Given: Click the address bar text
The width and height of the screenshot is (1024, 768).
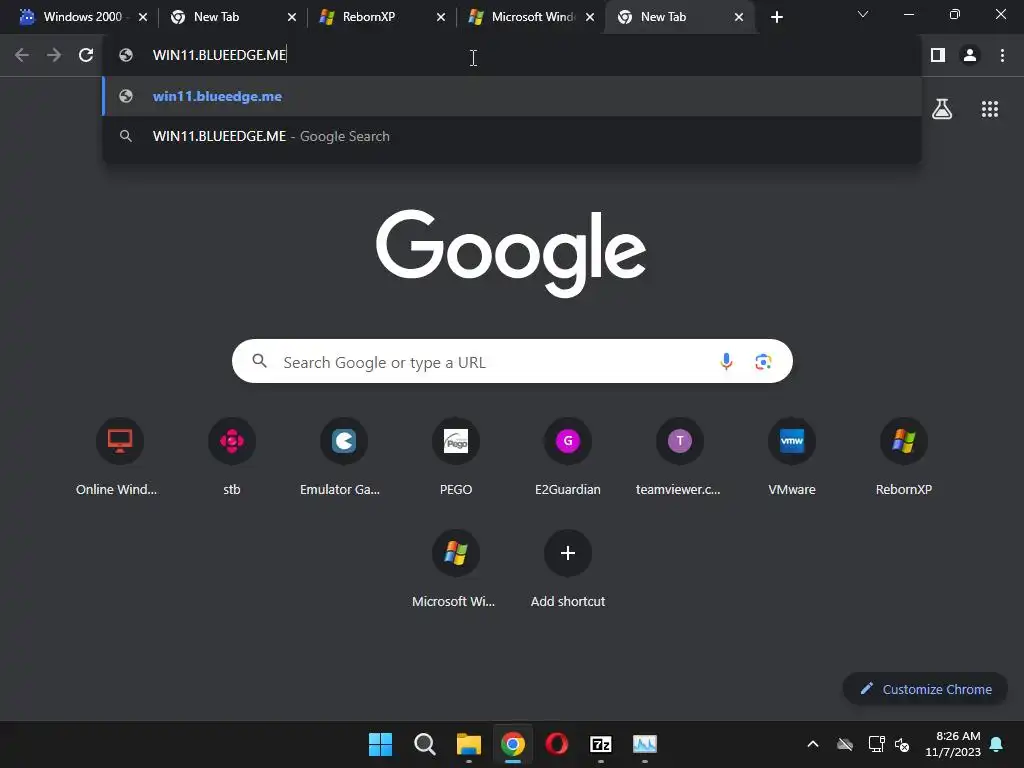Looking at the screenshot, I should (219, 55).
